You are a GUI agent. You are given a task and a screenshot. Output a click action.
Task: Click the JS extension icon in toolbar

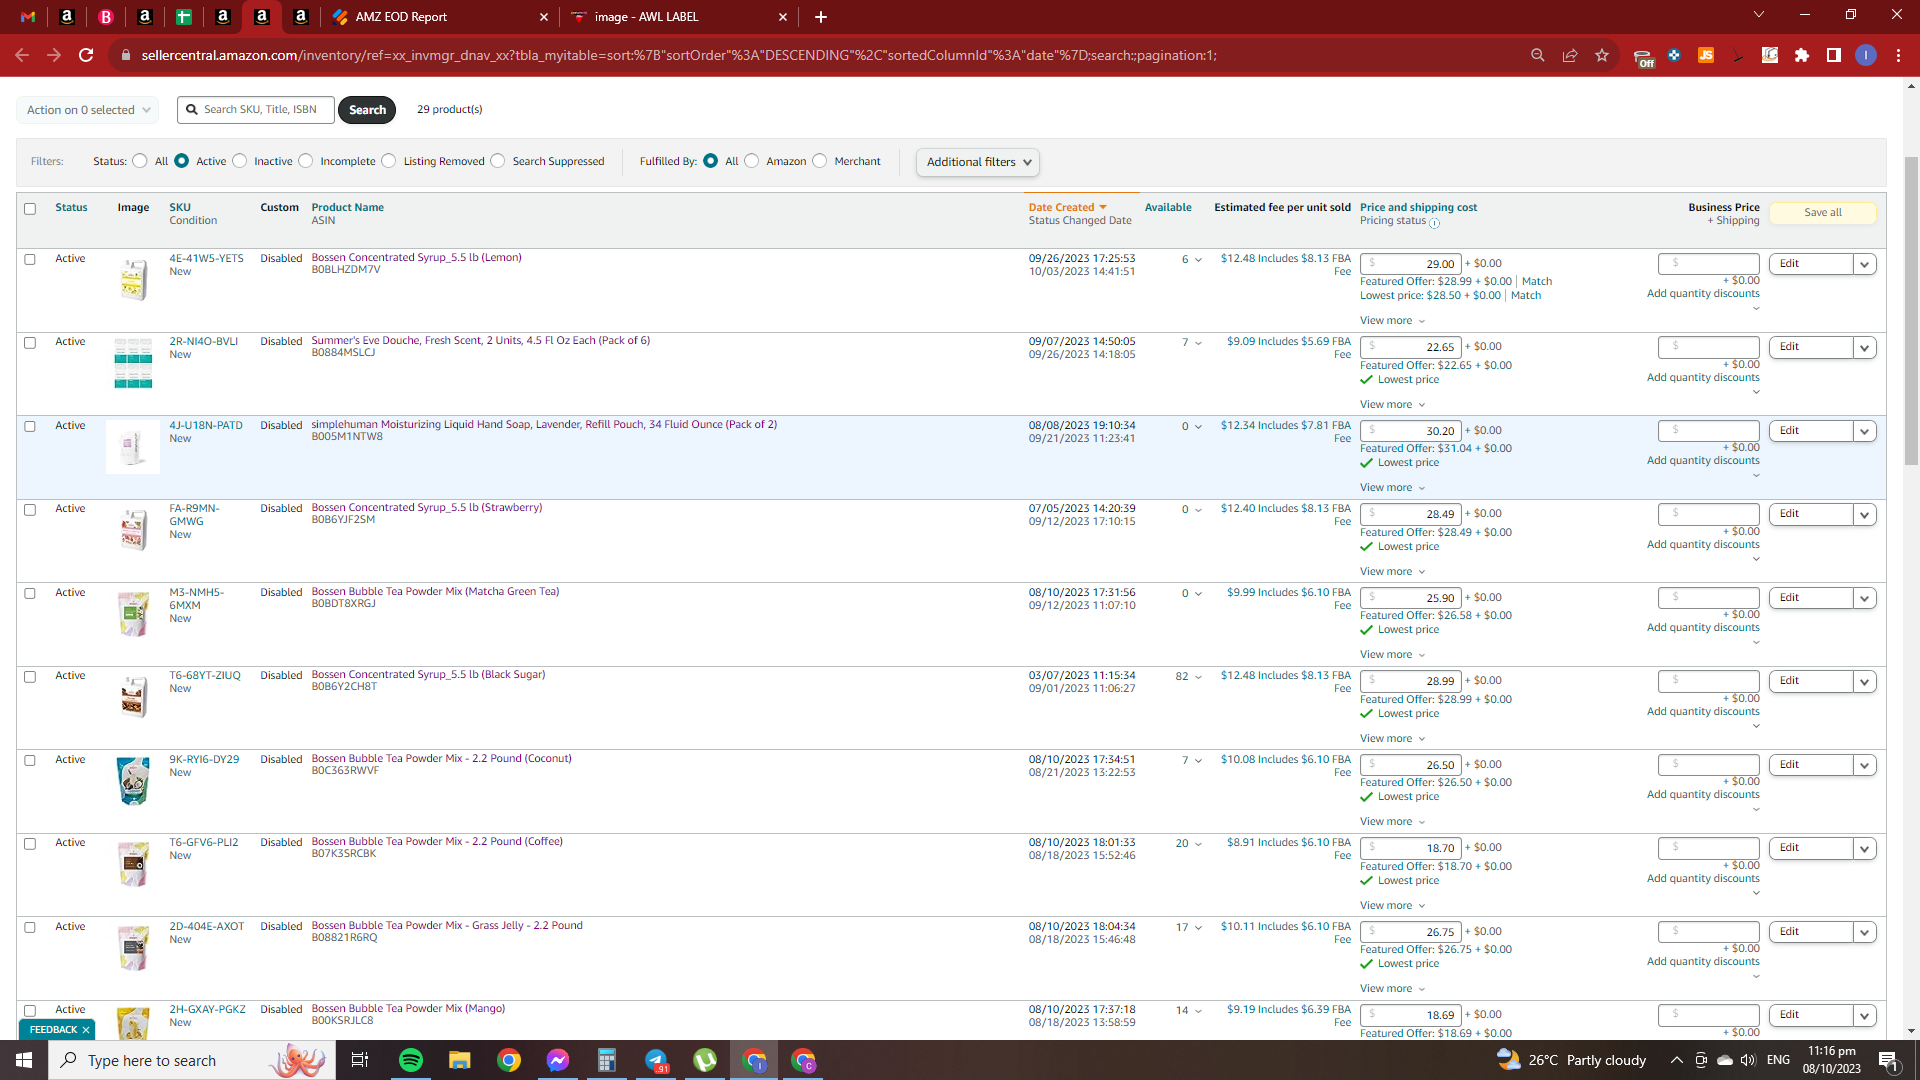pyautogui.click(x=1706, y=55)
